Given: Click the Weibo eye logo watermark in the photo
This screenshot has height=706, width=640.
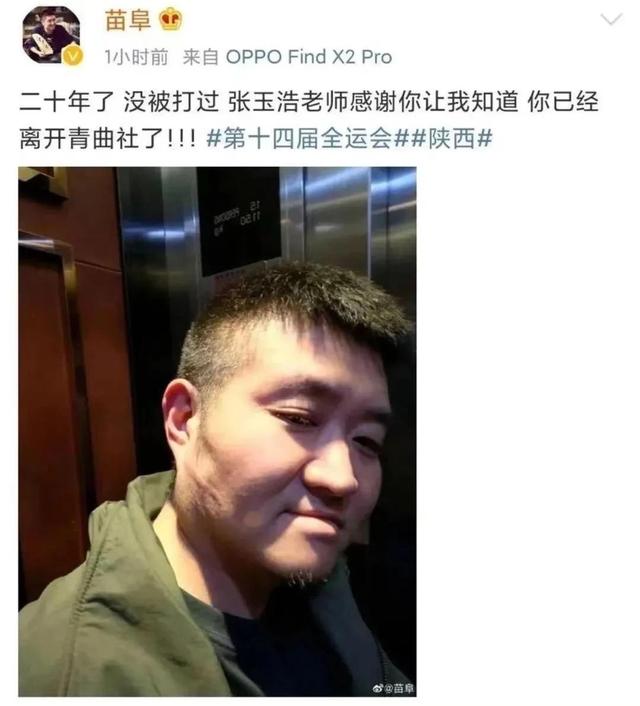Looking at the screenshot, I should coord(377,688).
